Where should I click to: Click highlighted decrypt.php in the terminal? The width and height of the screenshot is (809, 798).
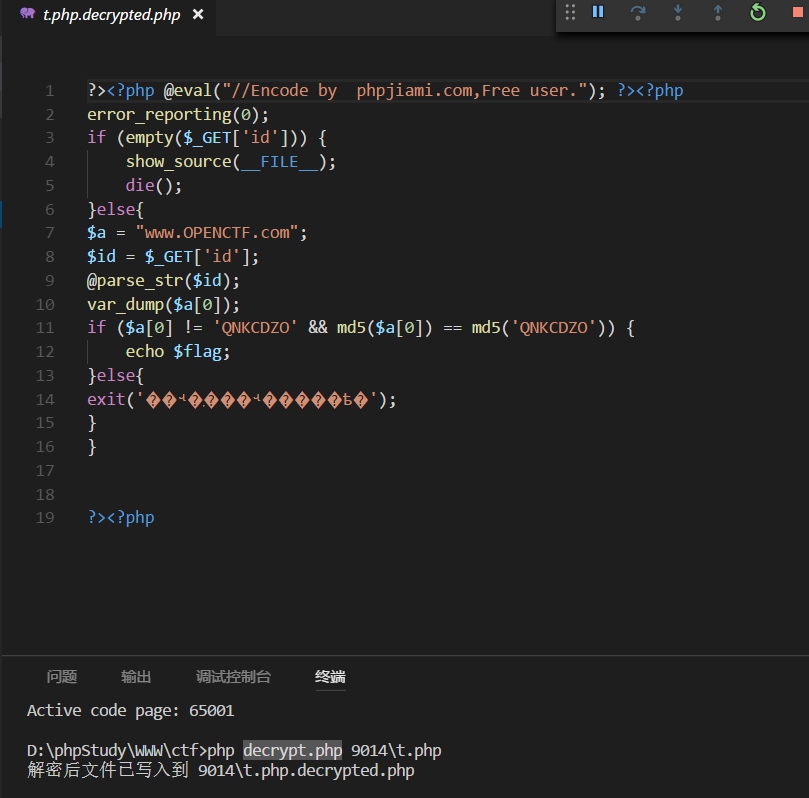click(293, 750)
